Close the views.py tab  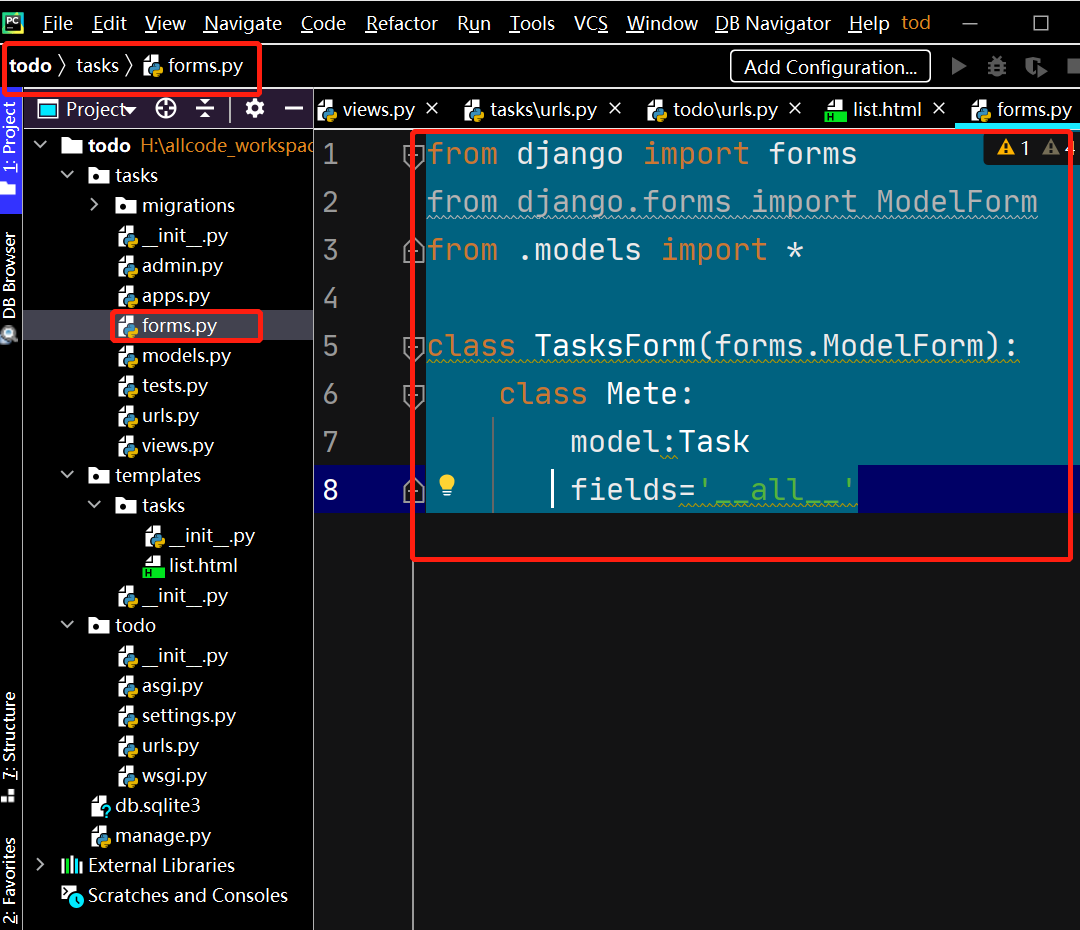pyautogui.click(x=433, y=109)
